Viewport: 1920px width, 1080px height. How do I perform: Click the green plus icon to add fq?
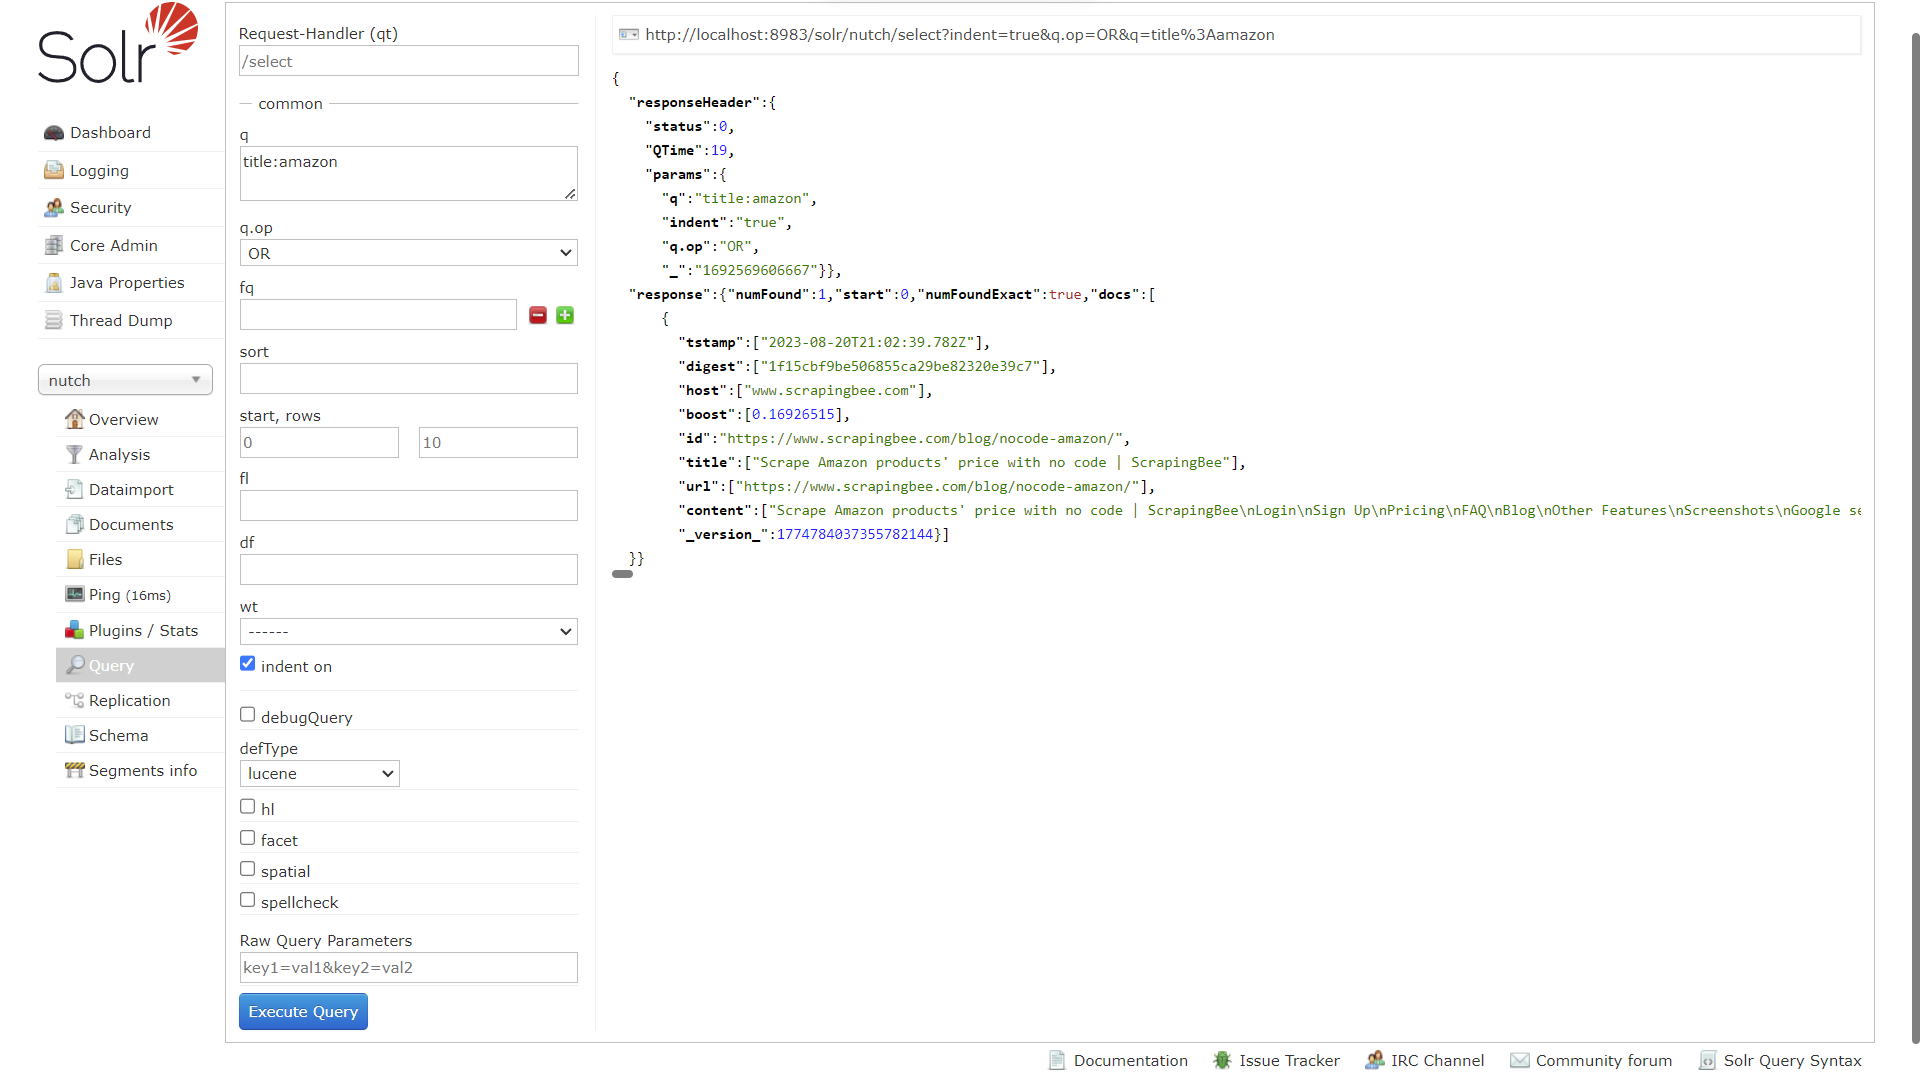pyautogui.click(x=564, y=315)
